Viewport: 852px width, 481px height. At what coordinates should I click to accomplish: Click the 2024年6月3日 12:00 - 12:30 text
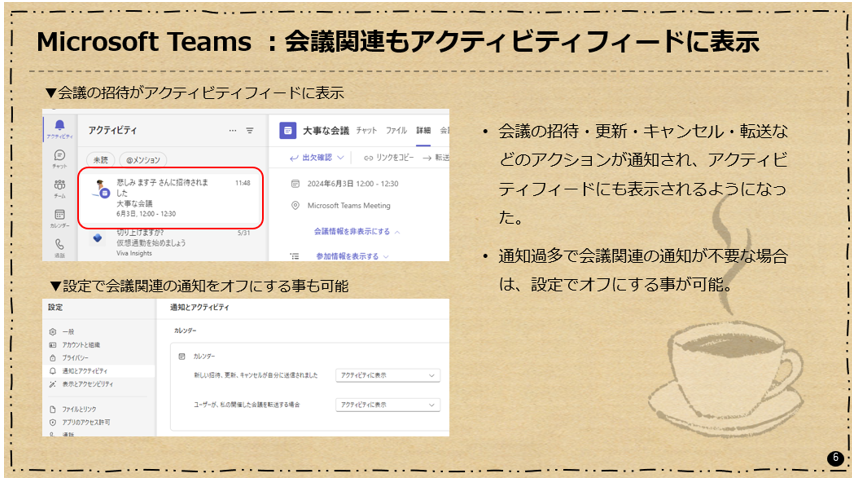[353, 184]
